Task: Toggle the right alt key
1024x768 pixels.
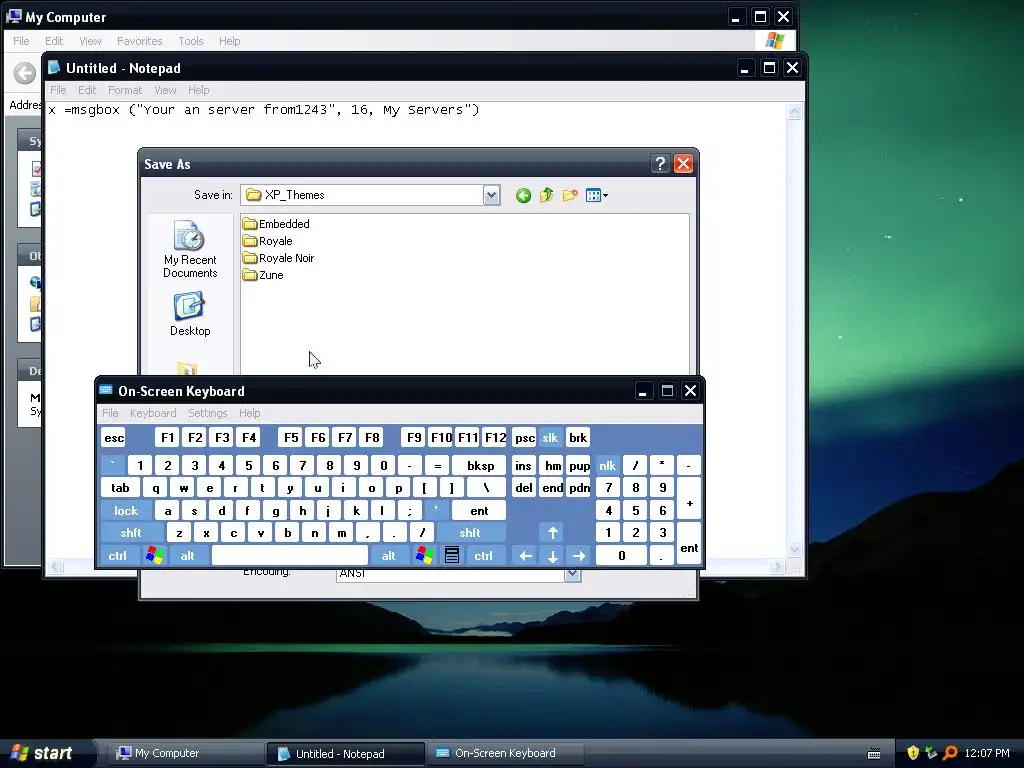Action: (389, 556)
